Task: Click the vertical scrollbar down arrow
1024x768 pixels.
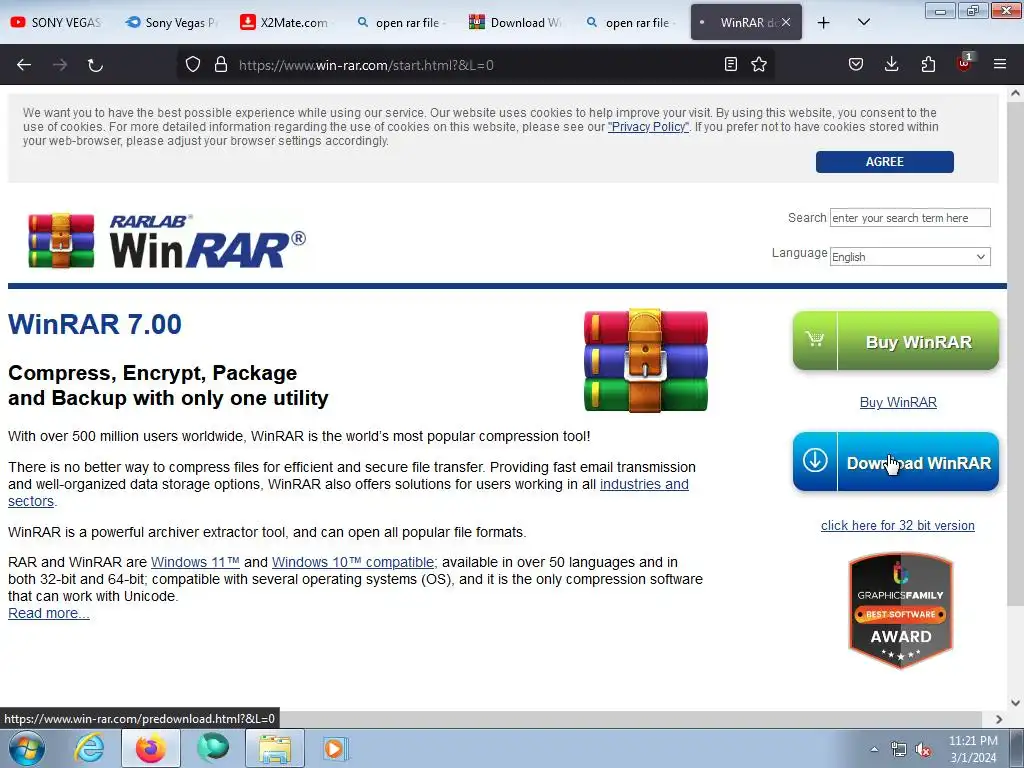Action: (1016, 703)
